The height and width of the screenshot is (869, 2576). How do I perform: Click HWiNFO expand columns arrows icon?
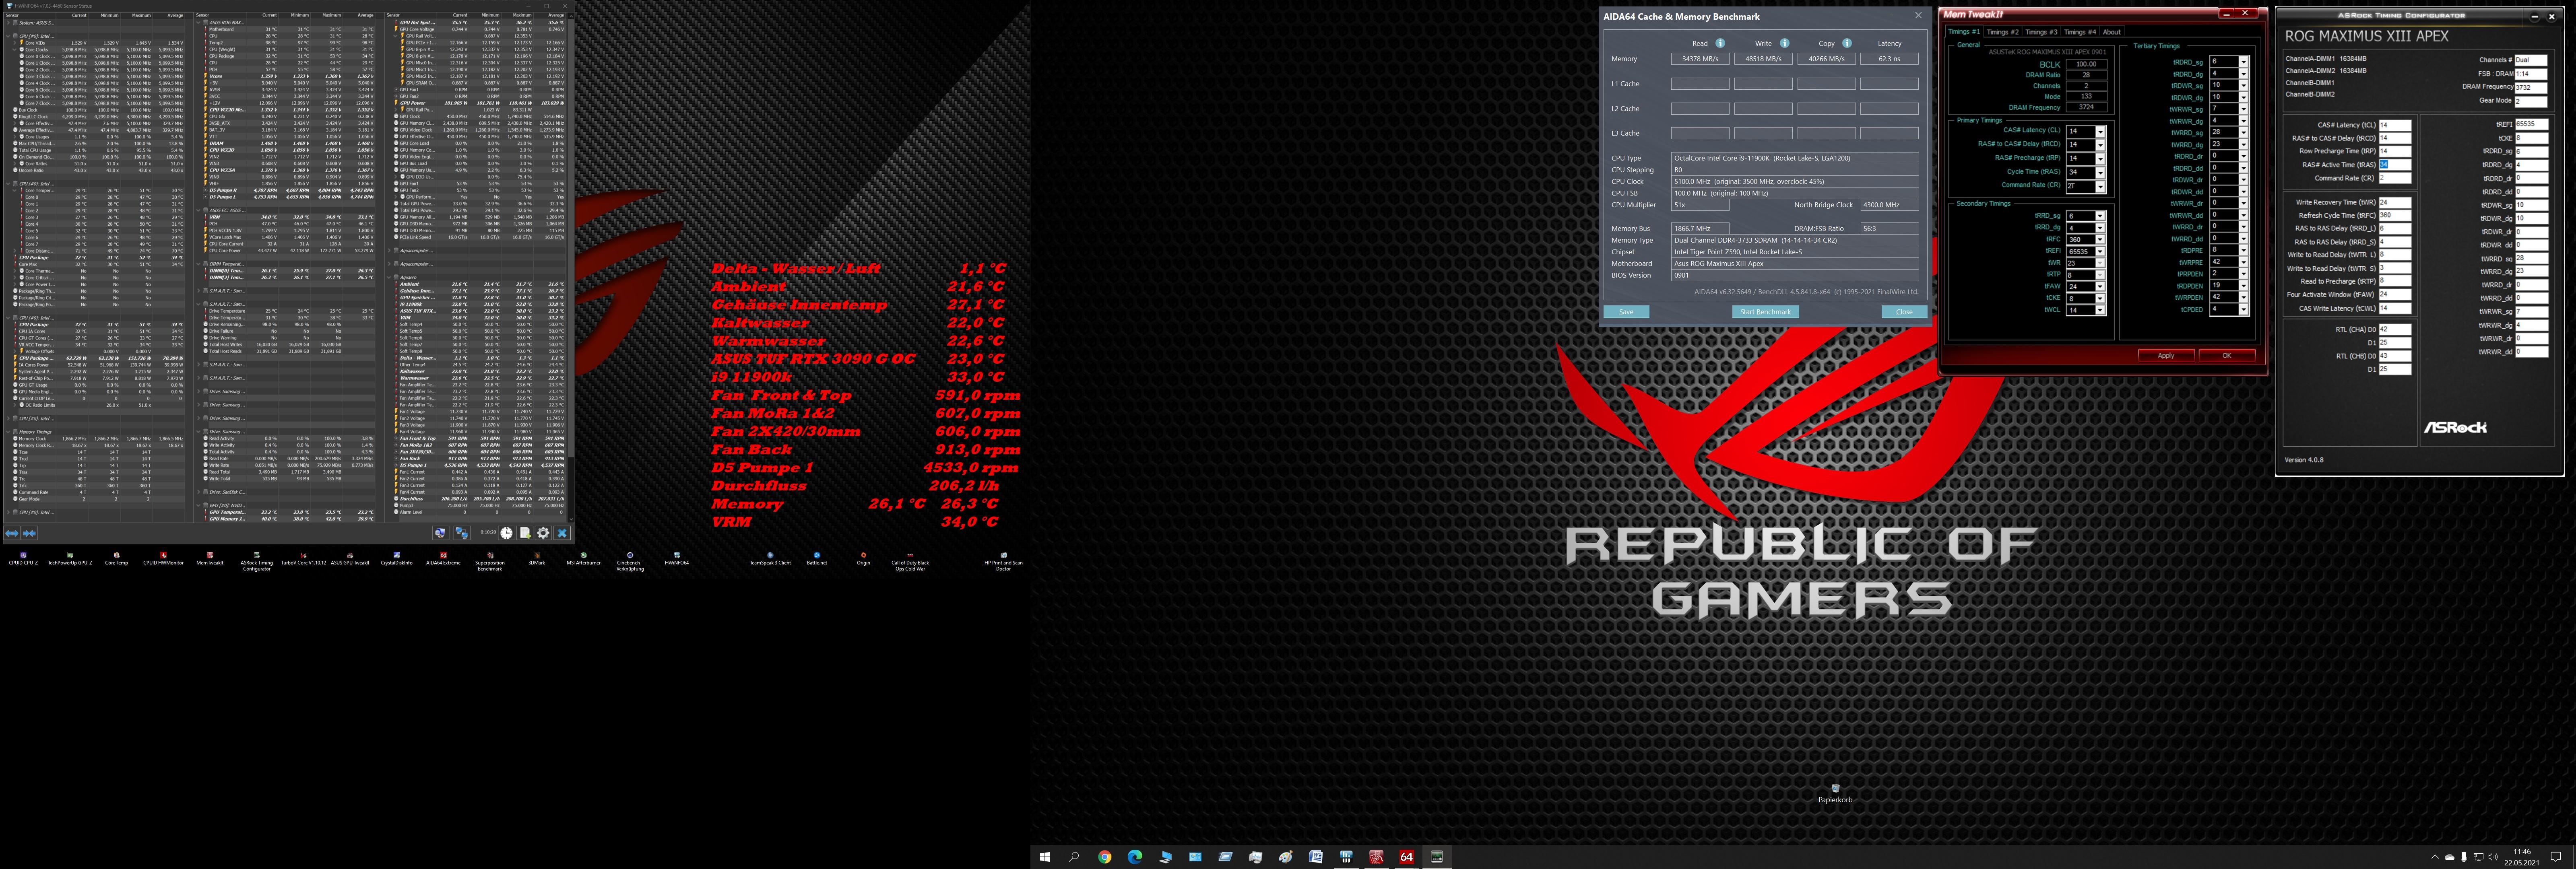12,533
